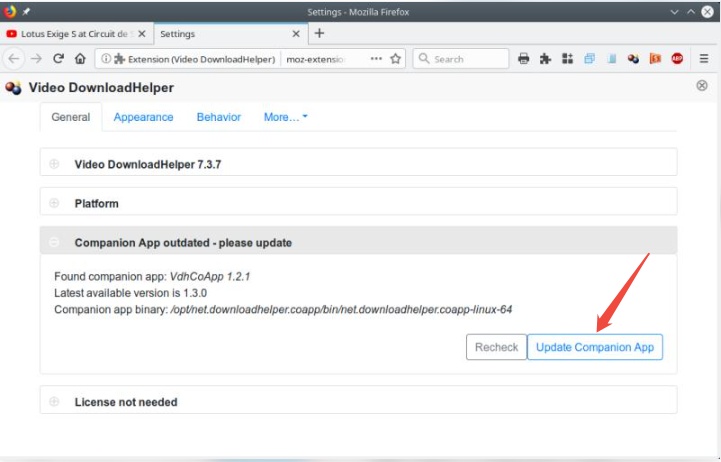Go forward with the forward arrow
Image resolution: width=721 pixels, height=462 pixels.
click(x=36, y=59)
